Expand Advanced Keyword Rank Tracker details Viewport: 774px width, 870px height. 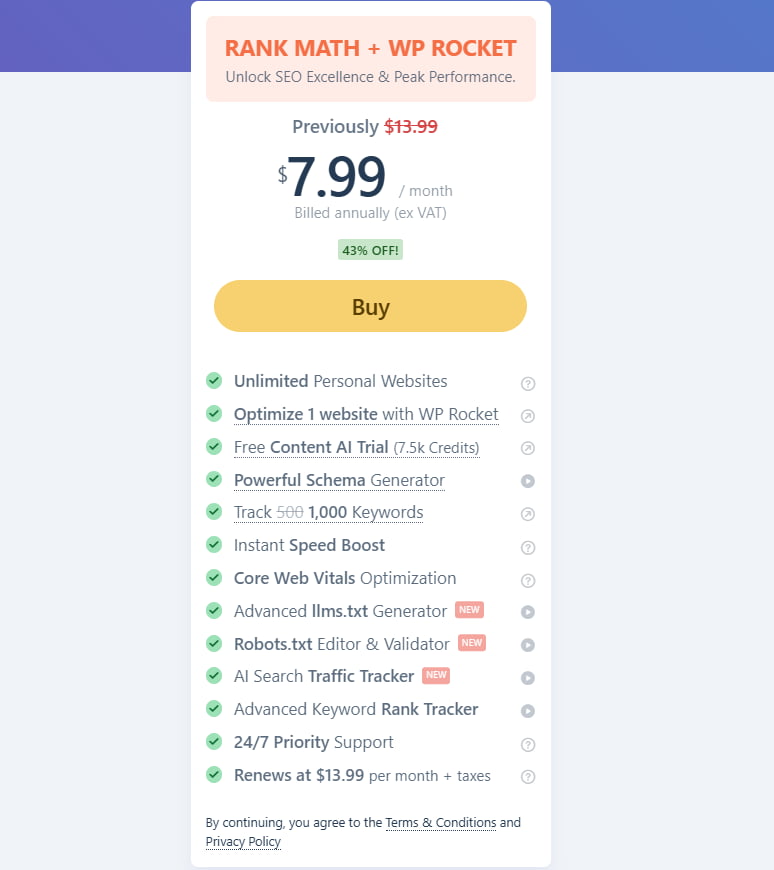coord(528,710)
